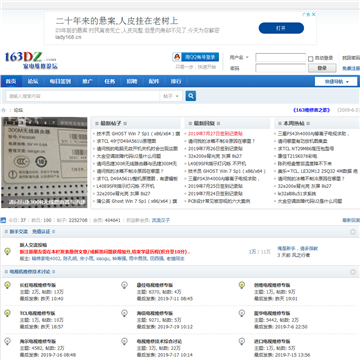The height and width of the screenshot is (360, 360).
Task: Collapse the 新手交流 section
Action: click(353, 232)
